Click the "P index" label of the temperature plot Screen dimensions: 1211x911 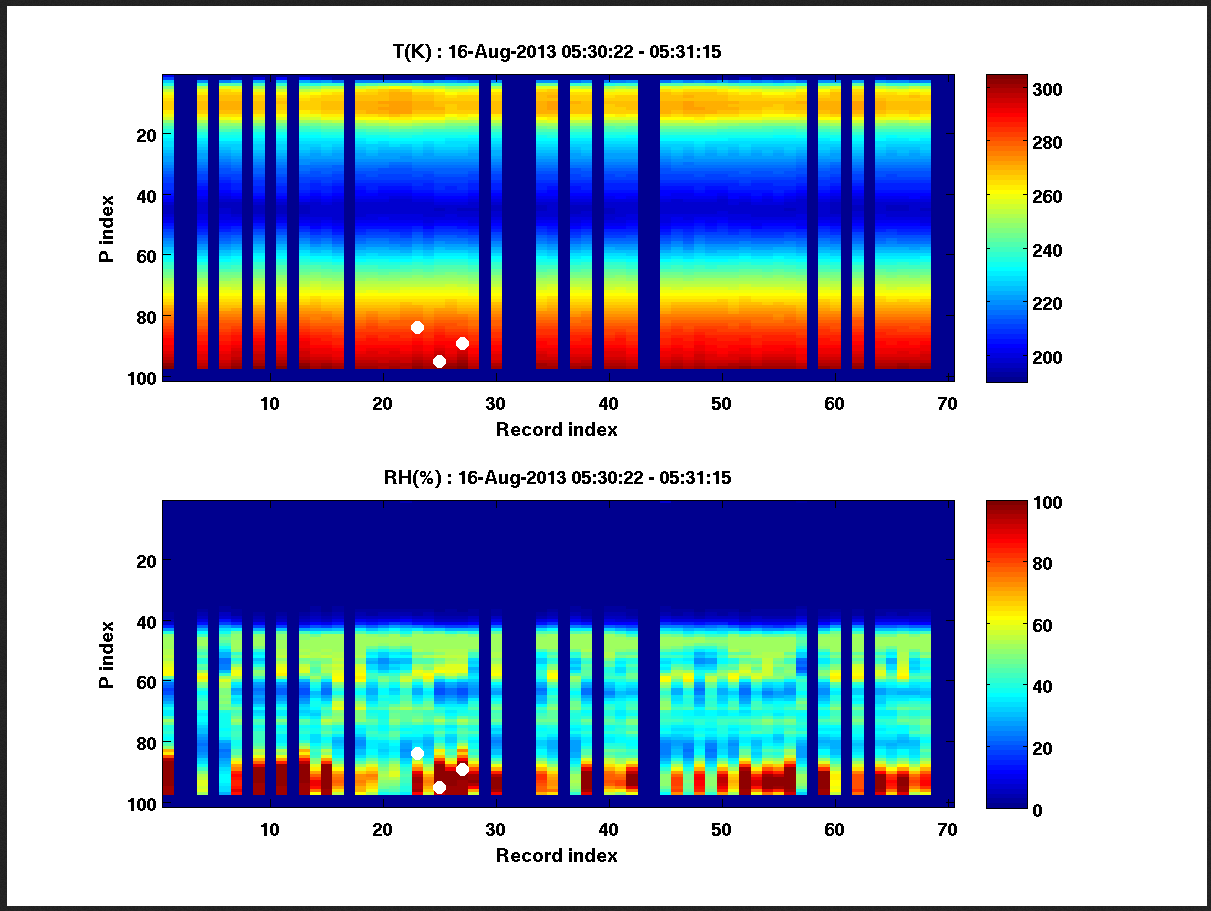(x=105, y=228)
